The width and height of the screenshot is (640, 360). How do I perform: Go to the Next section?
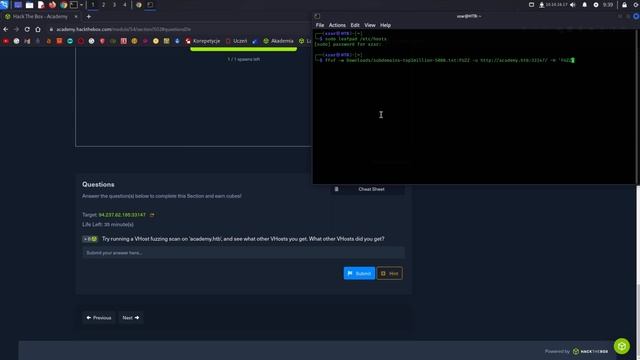coord(131,318)
